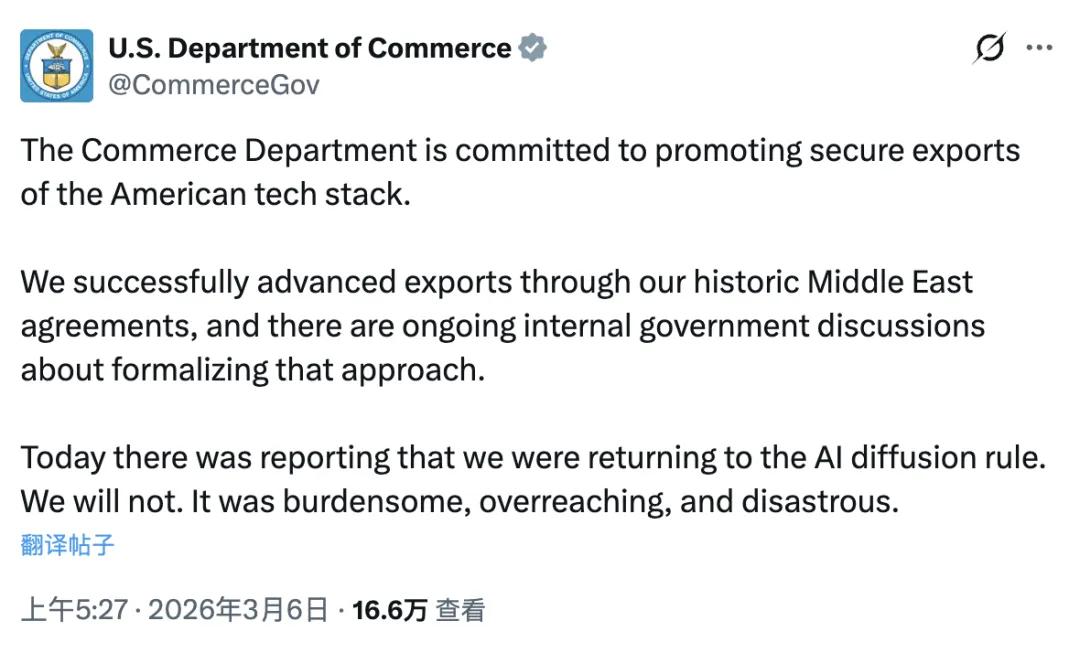Click the paragraph about Middle East agreements
The image size is (1080, 653).
tap(500, 326)
